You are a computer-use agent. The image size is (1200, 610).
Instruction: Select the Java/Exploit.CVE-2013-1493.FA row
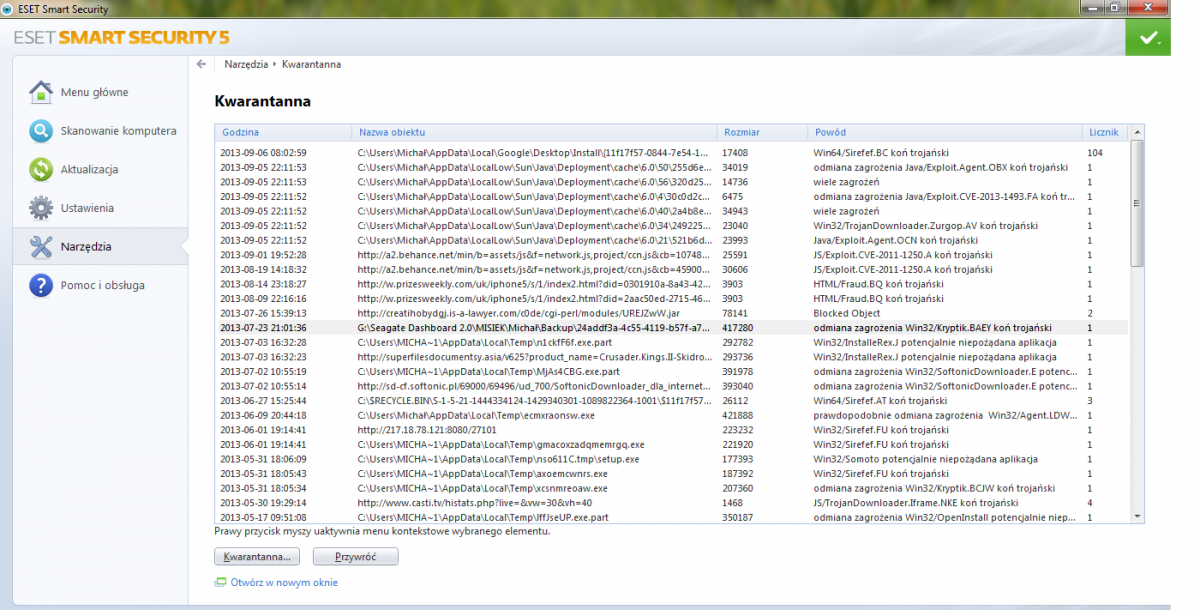(672, 197)
